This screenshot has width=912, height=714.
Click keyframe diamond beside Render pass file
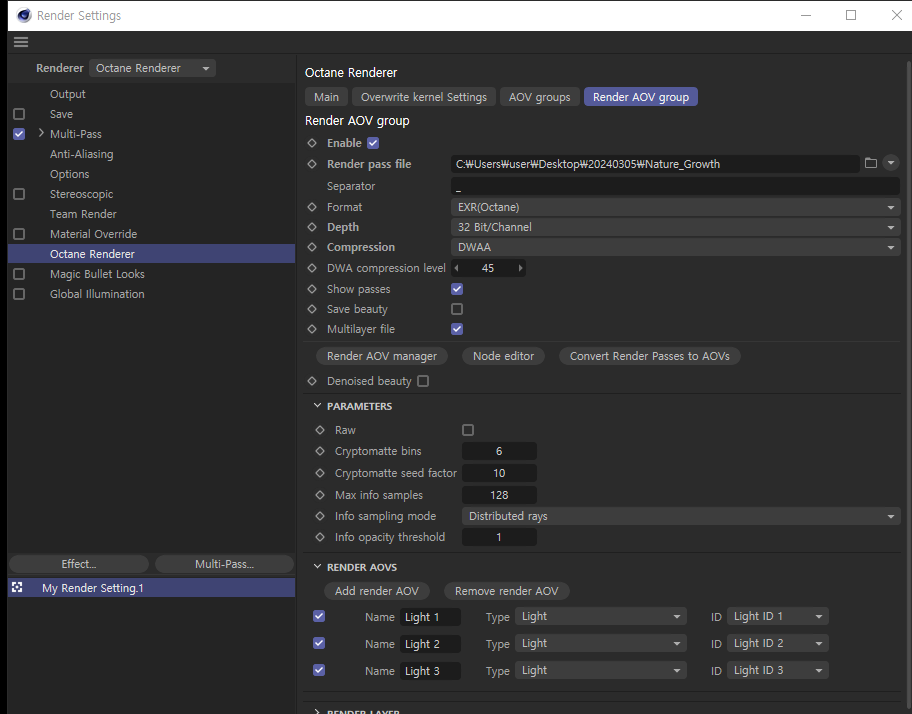pyautogui.click(x=312, y=164)
